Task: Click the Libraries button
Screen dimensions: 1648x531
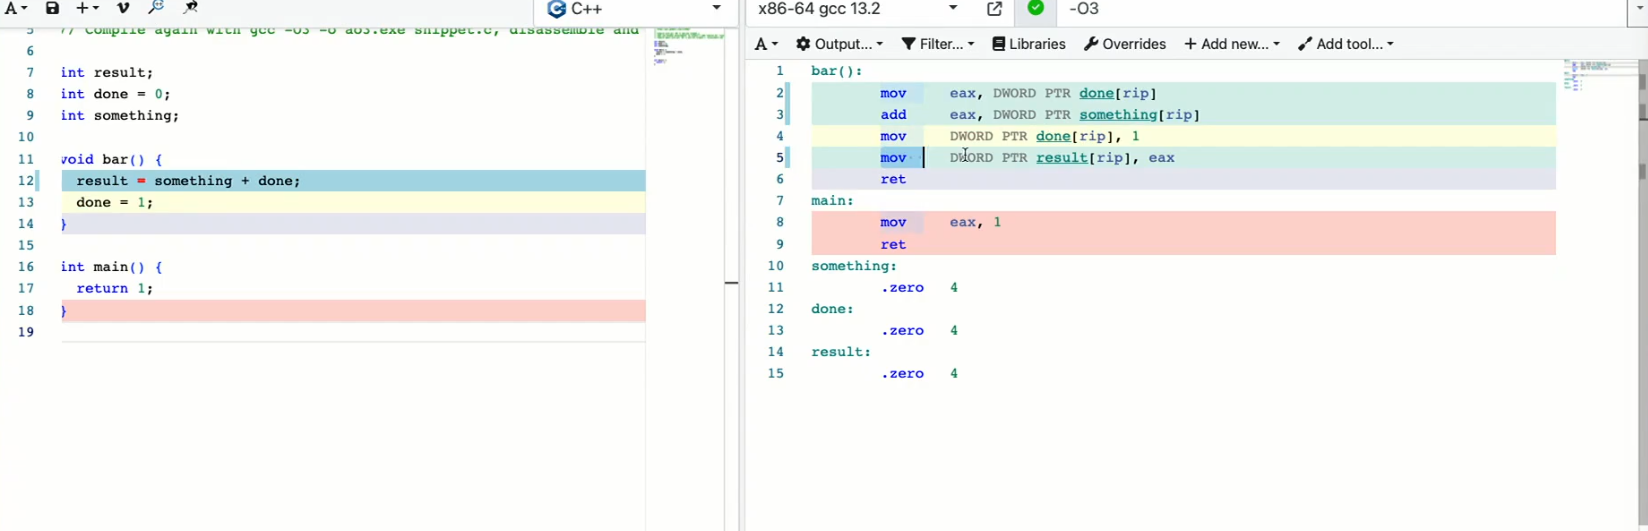Action: pyautogui.click(x=1028, y=44)
